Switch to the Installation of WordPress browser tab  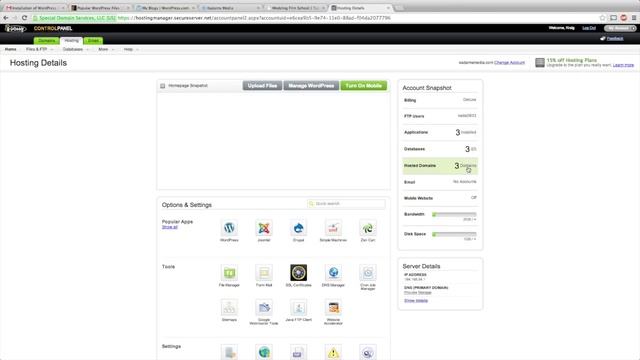[x=34, y=8]
